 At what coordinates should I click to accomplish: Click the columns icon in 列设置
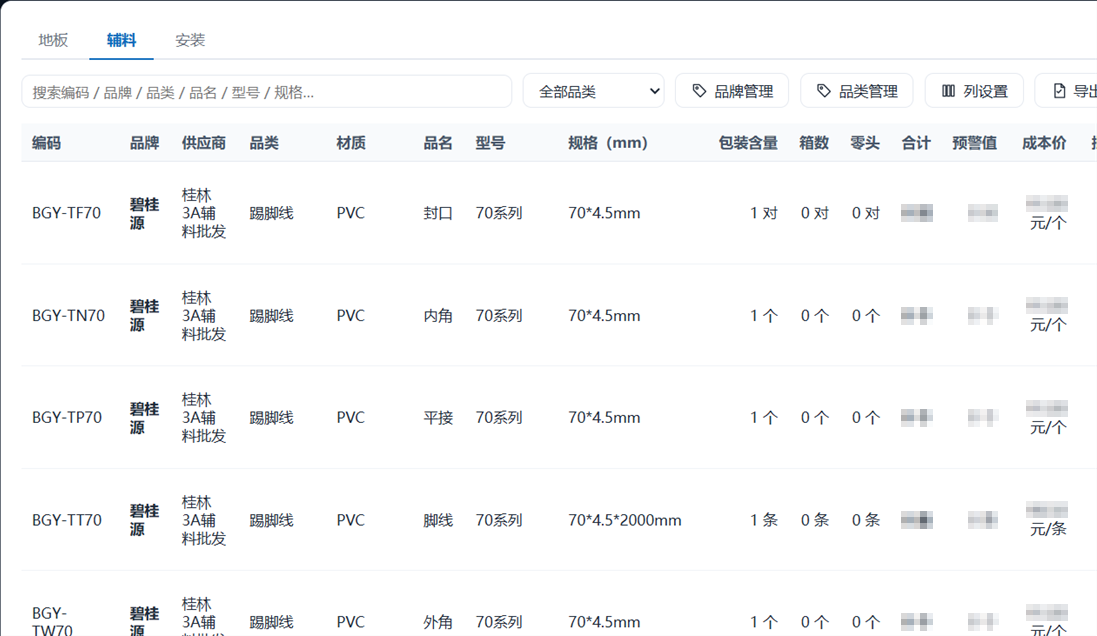point(948,91)
